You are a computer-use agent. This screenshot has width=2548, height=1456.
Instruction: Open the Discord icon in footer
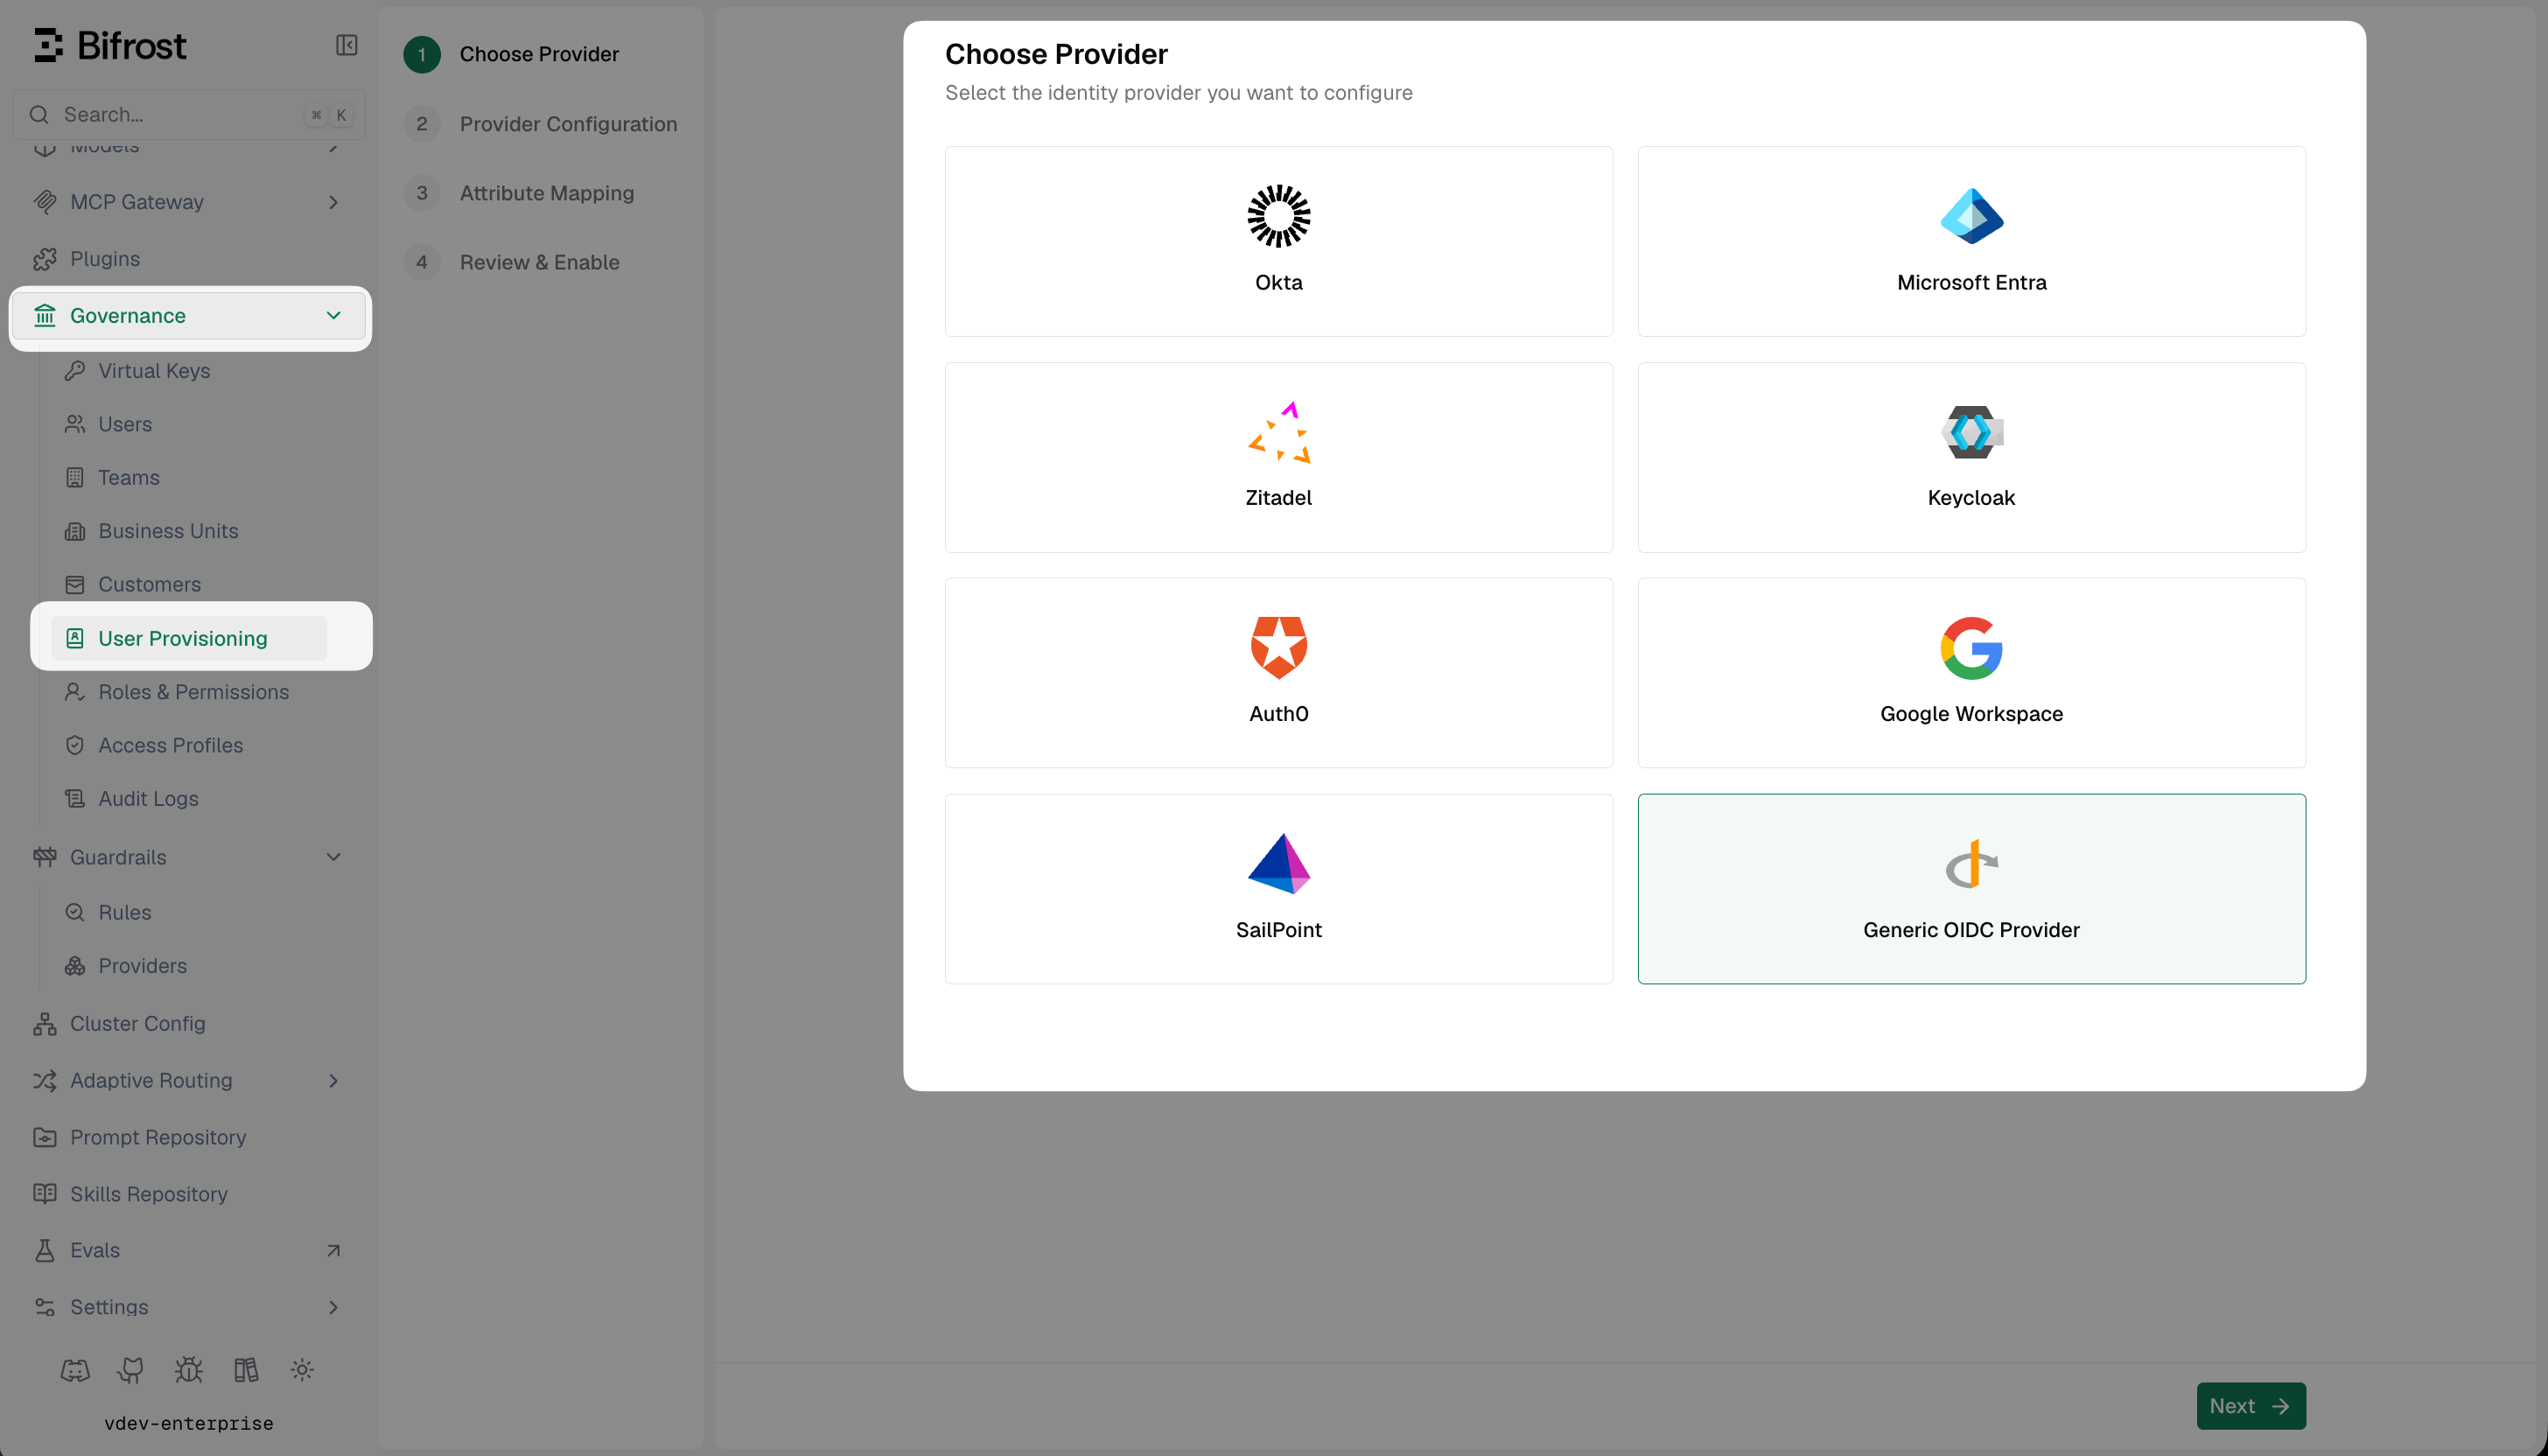[x=75, y=1371]
